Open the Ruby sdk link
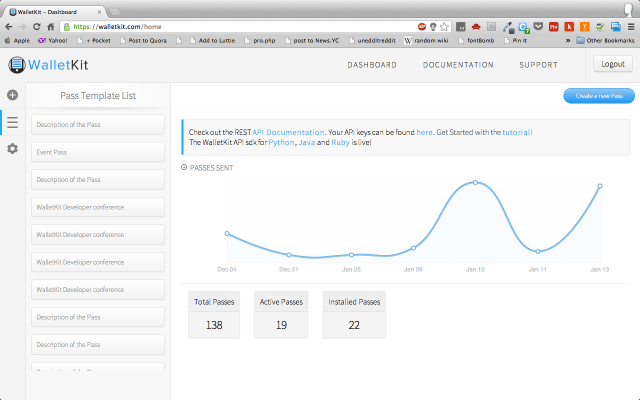The width and height of the screenshot is (640, 400). [x=340, y=142]
